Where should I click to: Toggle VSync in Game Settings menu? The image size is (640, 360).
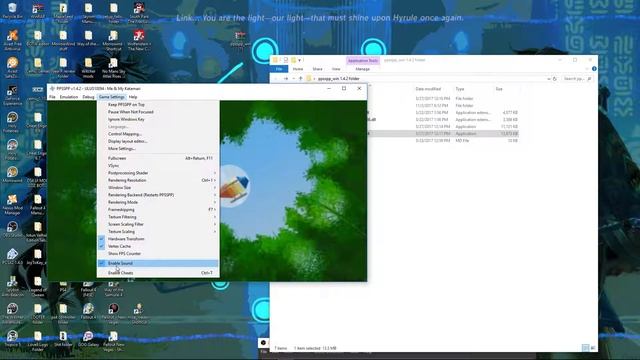pos(158,165)
